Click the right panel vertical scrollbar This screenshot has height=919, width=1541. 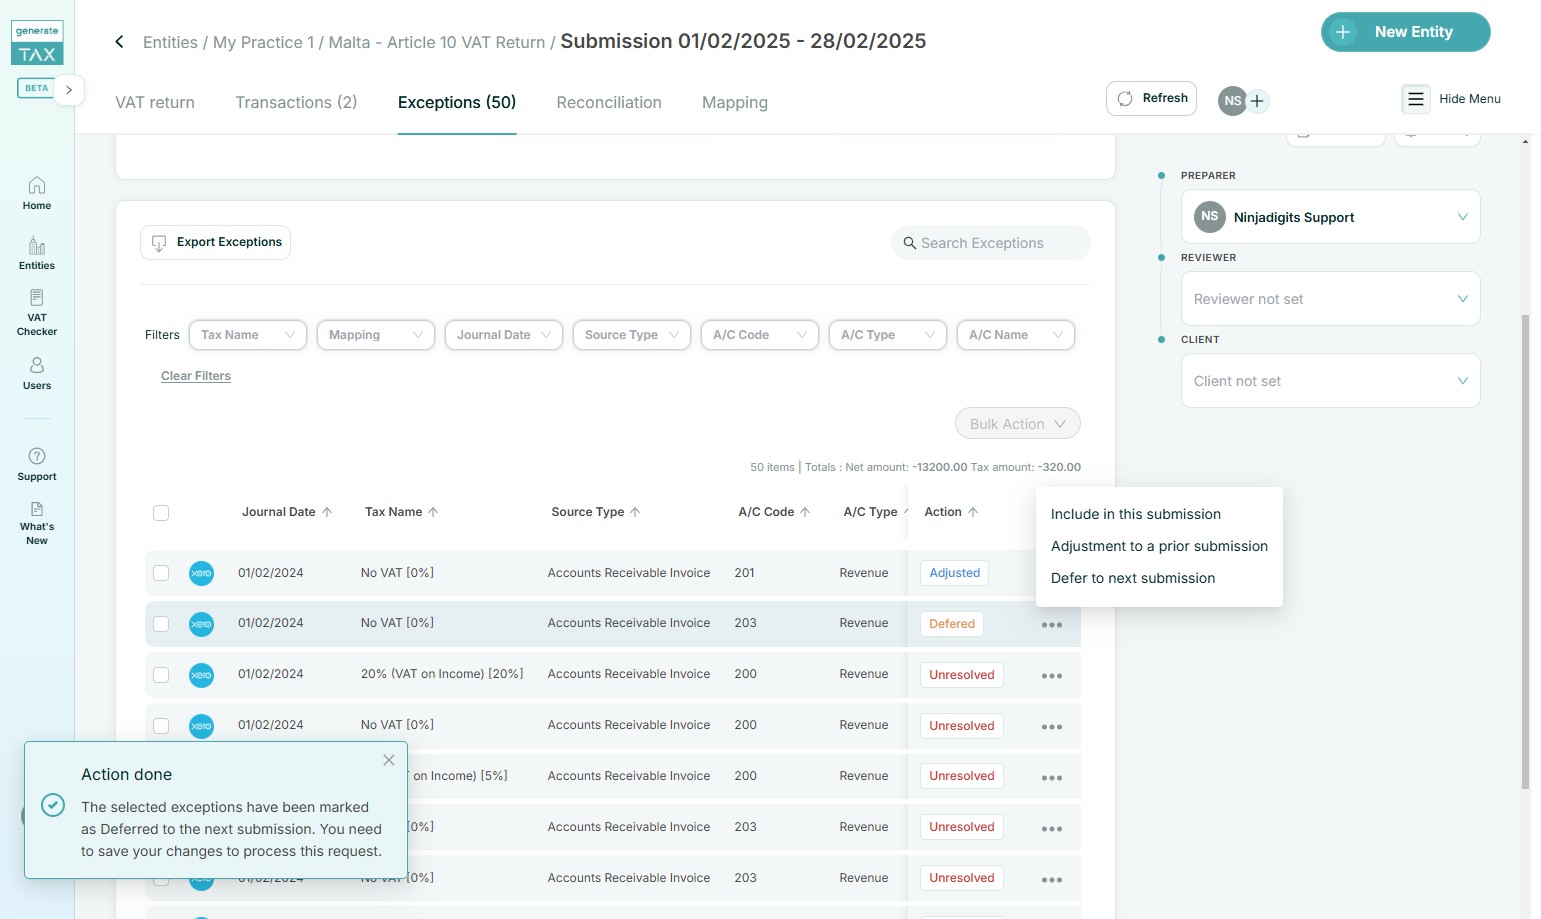click(x=1525, y=550)
